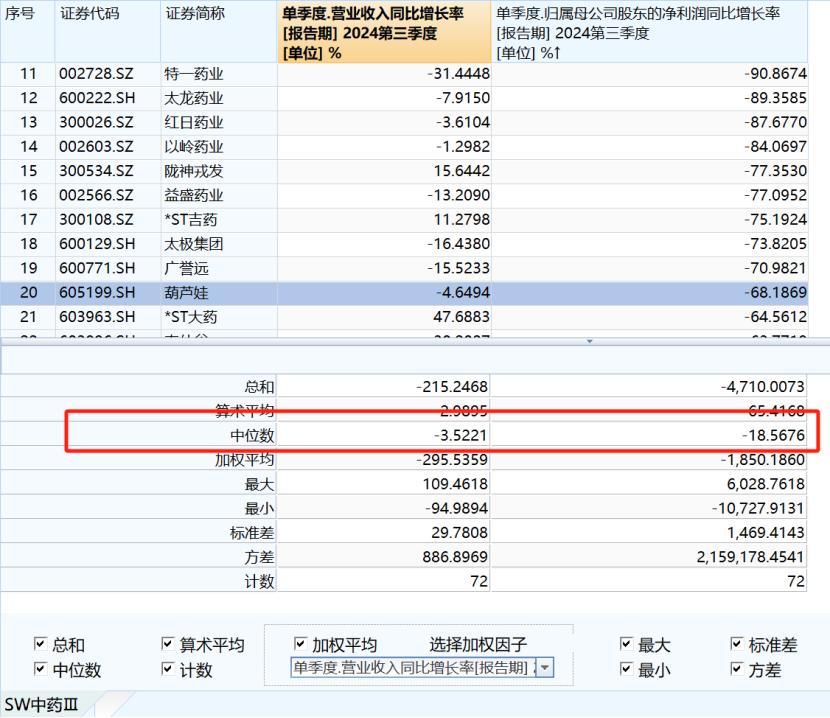Select the *ST大药 row
Screen dimensions: 830x718
[404, 317]
